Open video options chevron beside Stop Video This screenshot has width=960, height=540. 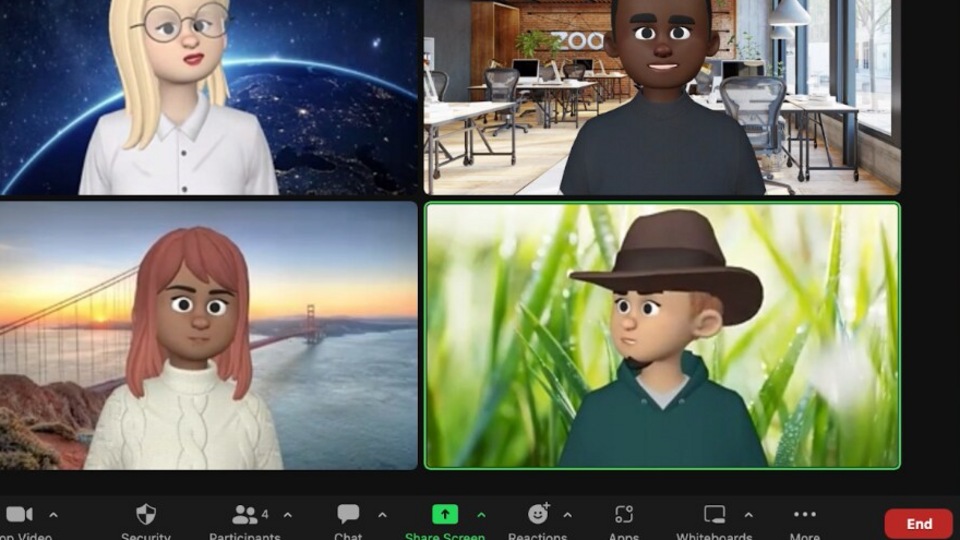[x=54, y=515]
